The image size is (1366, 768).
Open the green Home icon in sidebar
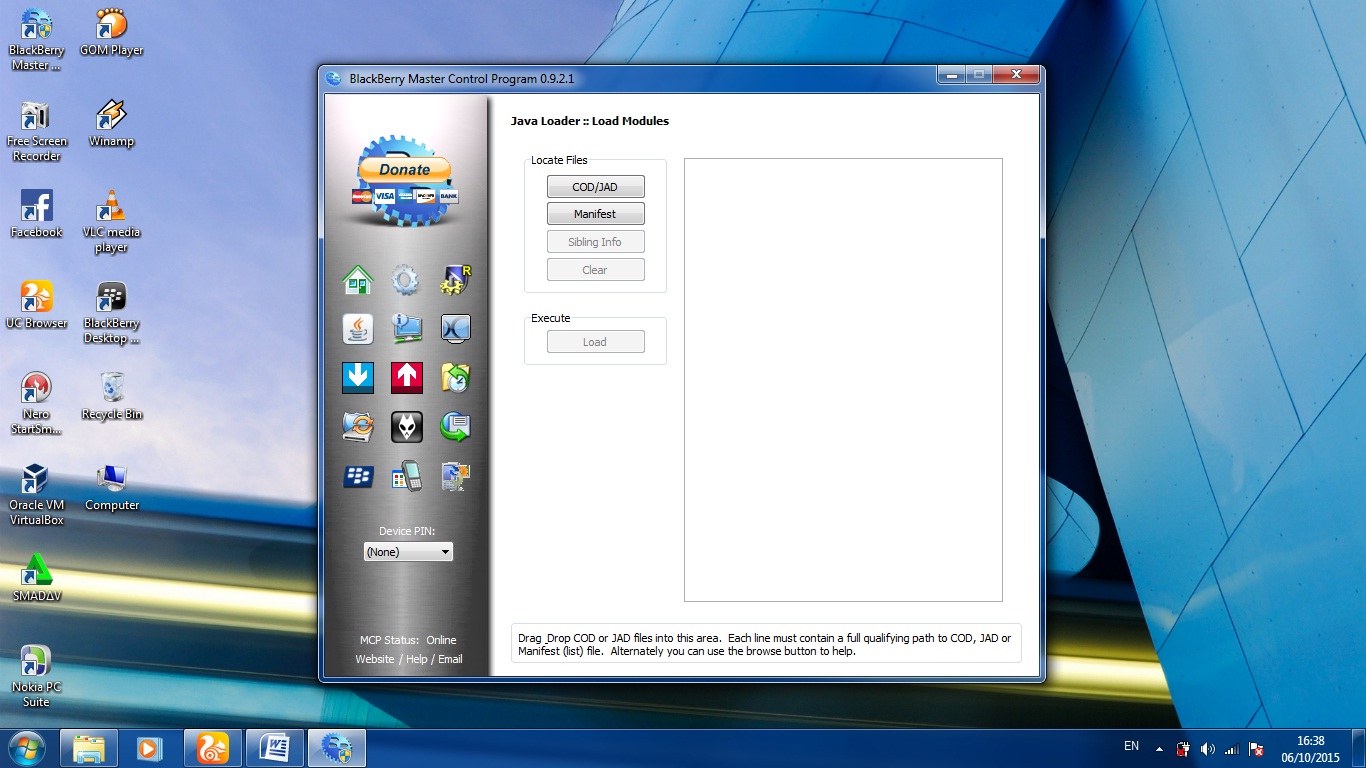[x=358, y=280]
